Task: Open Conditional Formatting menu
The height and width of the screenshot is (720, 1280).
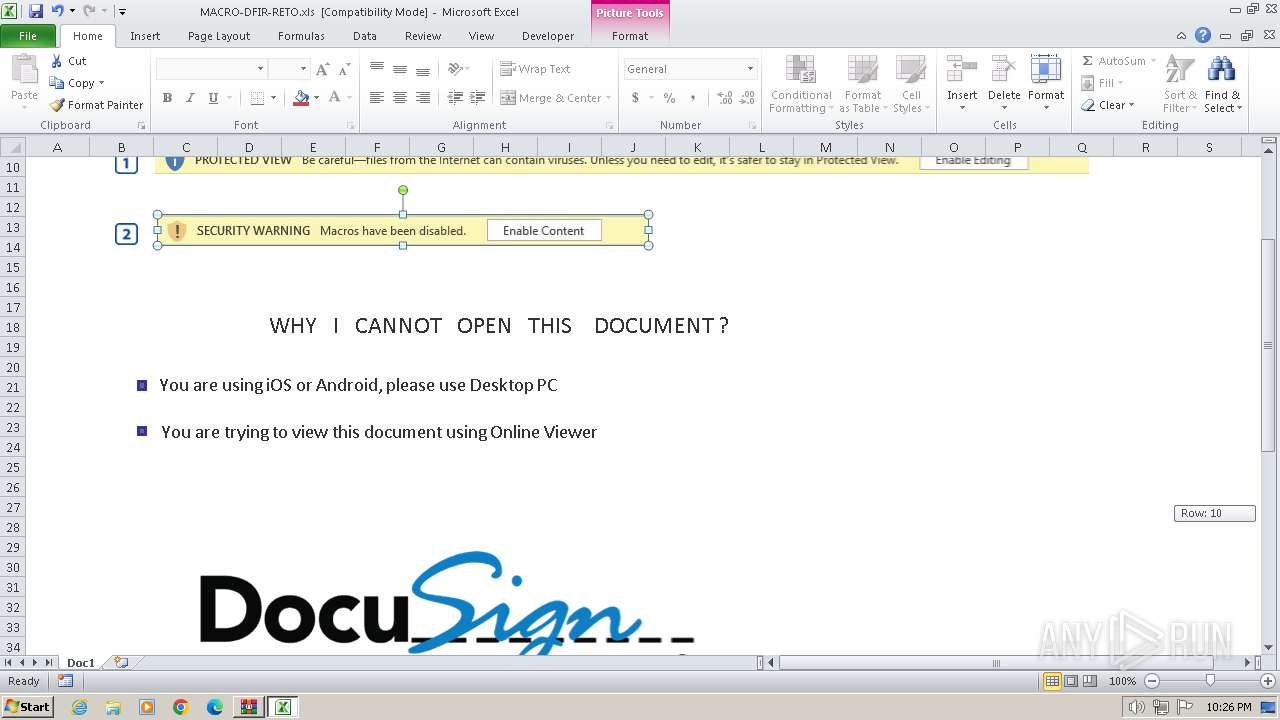Action: click(801, 85)
